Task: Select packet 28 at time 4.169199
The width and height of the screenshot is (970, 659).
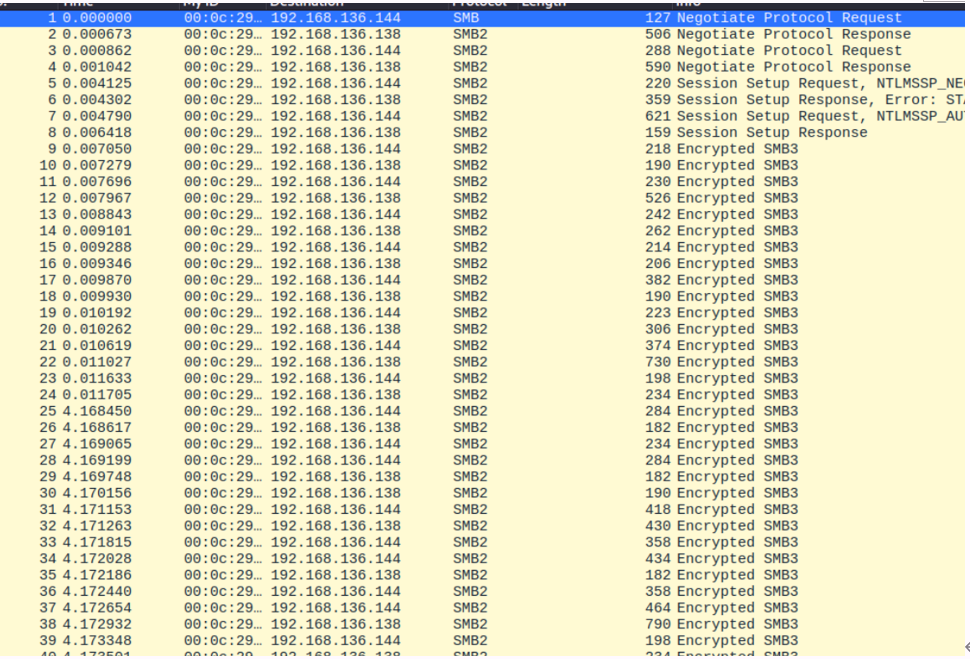Action: 483,460
